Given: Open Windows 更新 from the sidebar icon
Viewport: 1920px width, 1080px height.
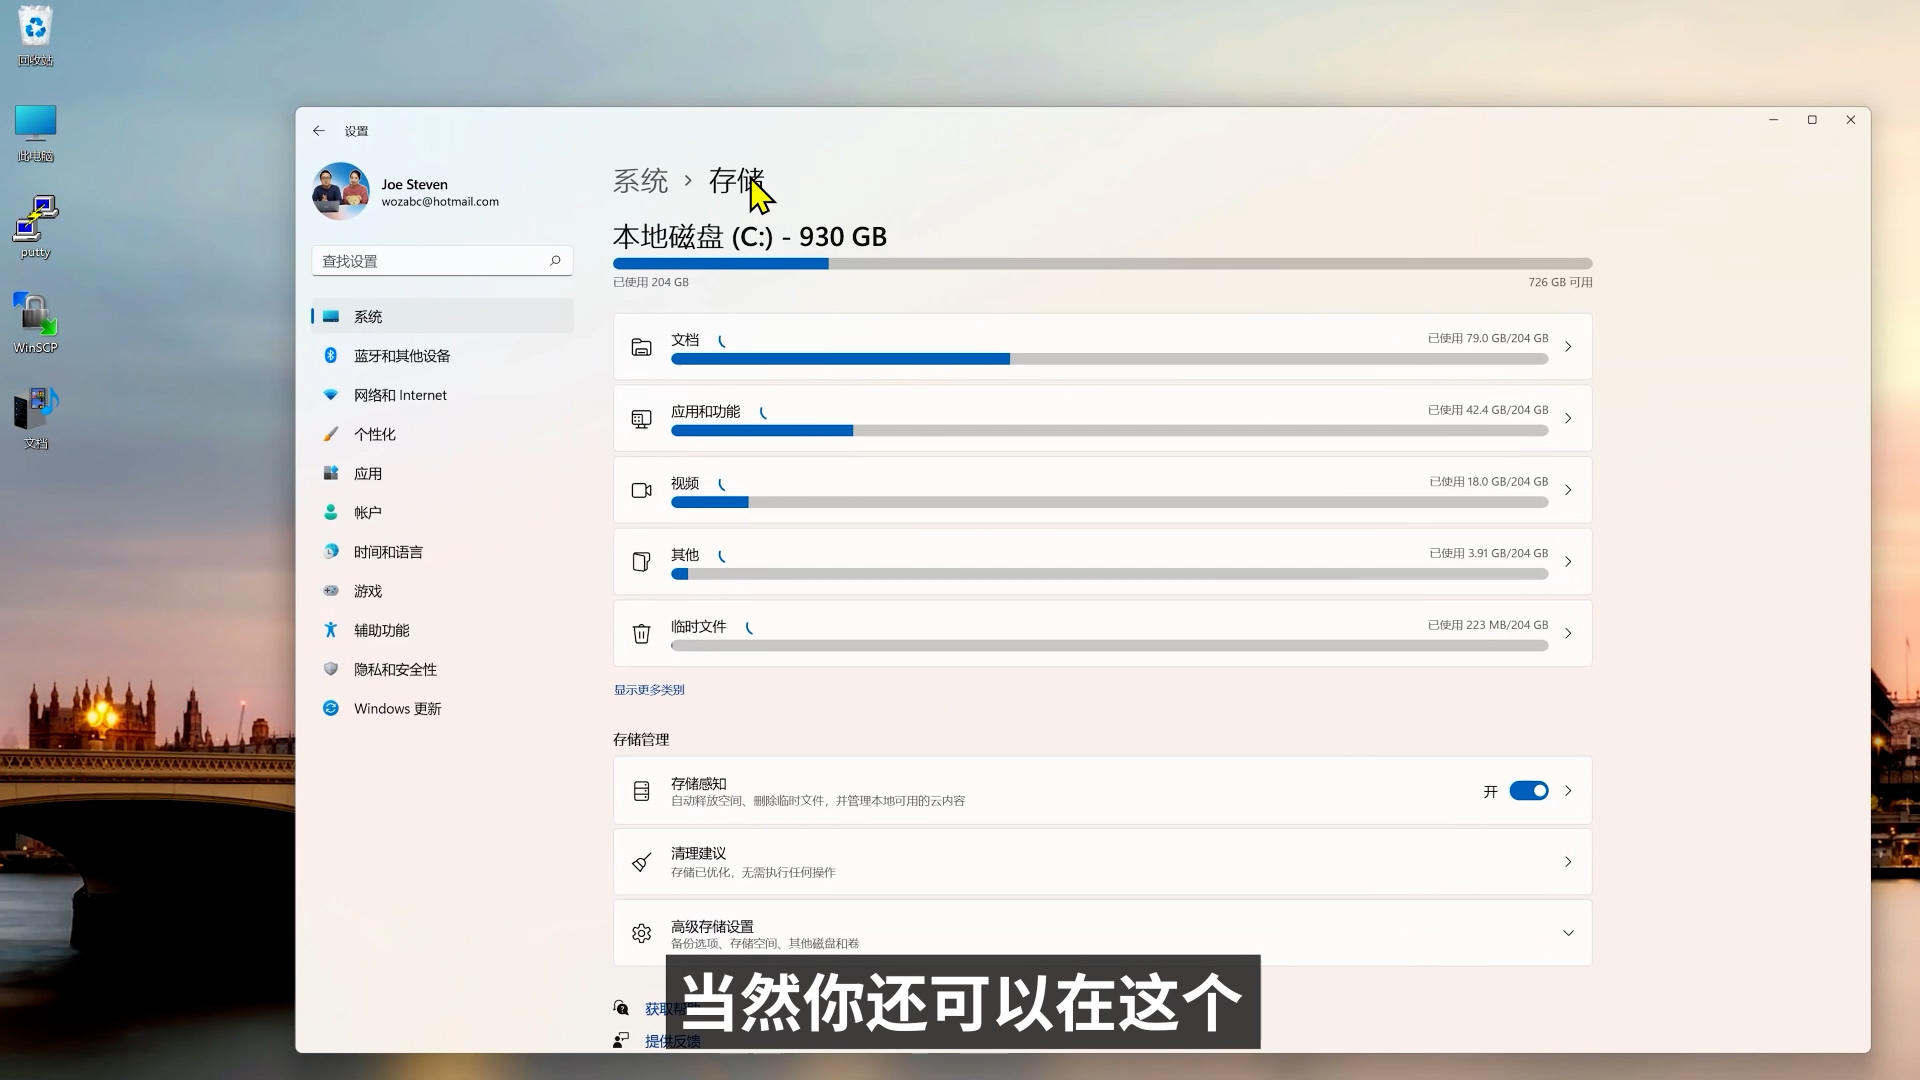Looking at the screenshot, I should (331, 708).
